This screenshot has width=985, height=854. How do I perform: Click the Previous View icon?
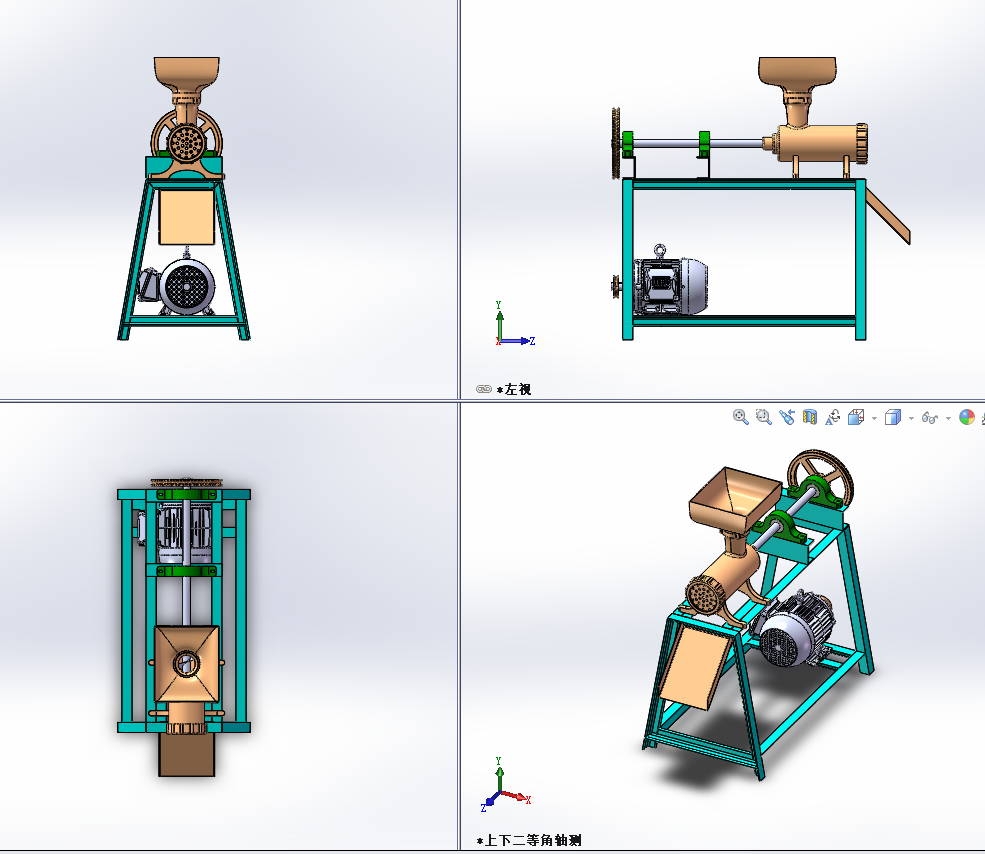786,417
